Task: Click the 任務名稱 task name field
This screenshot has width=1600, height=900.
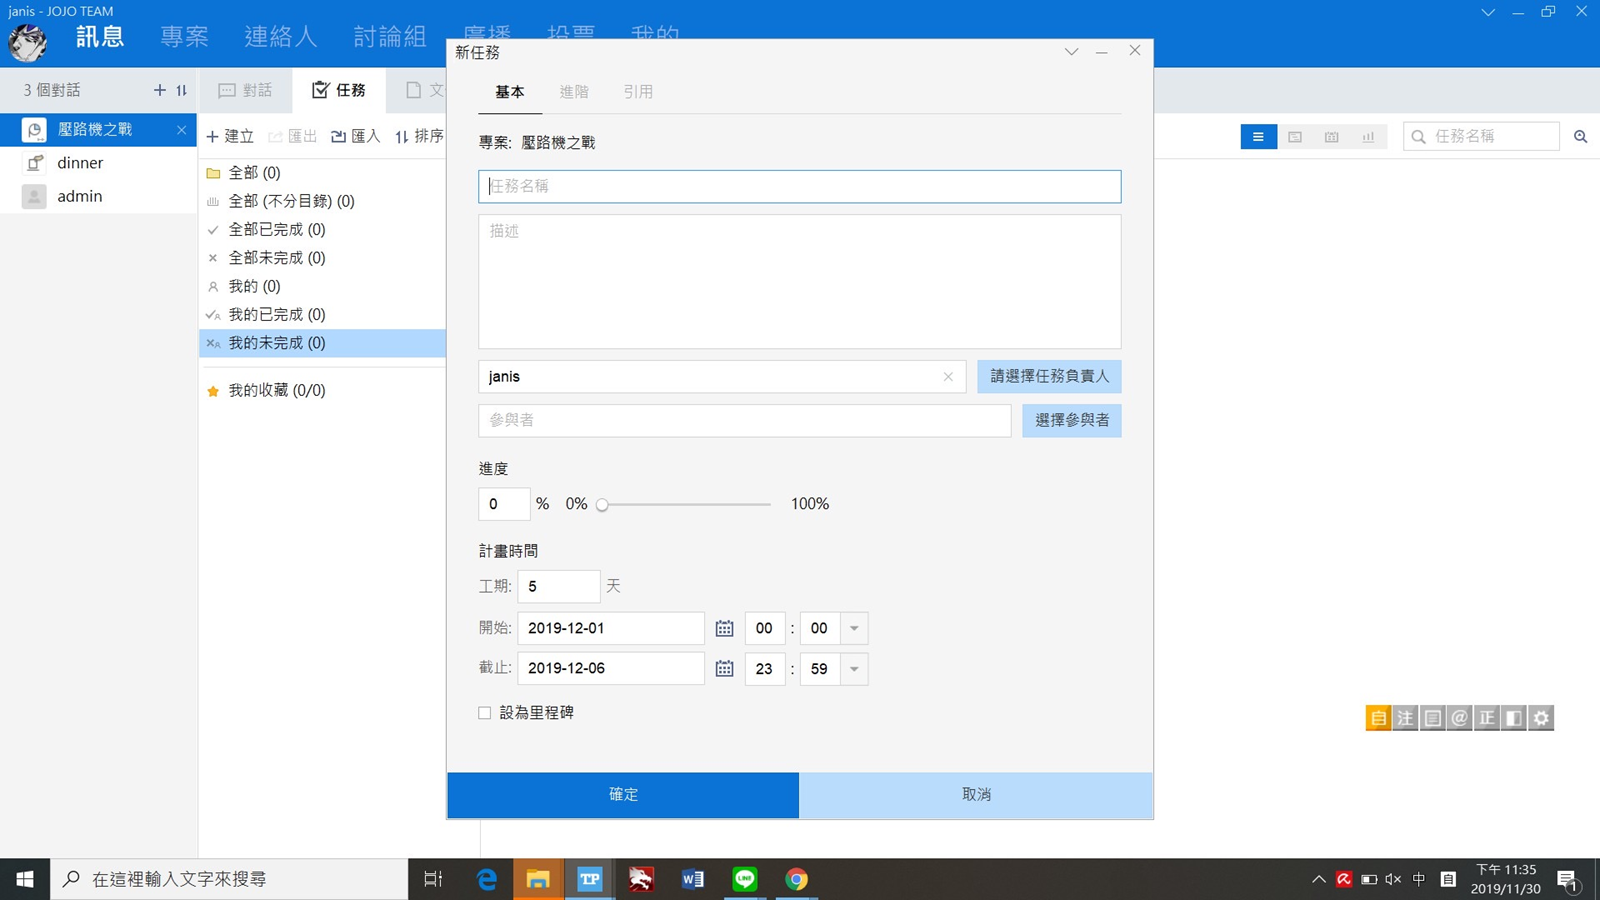Action: point(799,187)
